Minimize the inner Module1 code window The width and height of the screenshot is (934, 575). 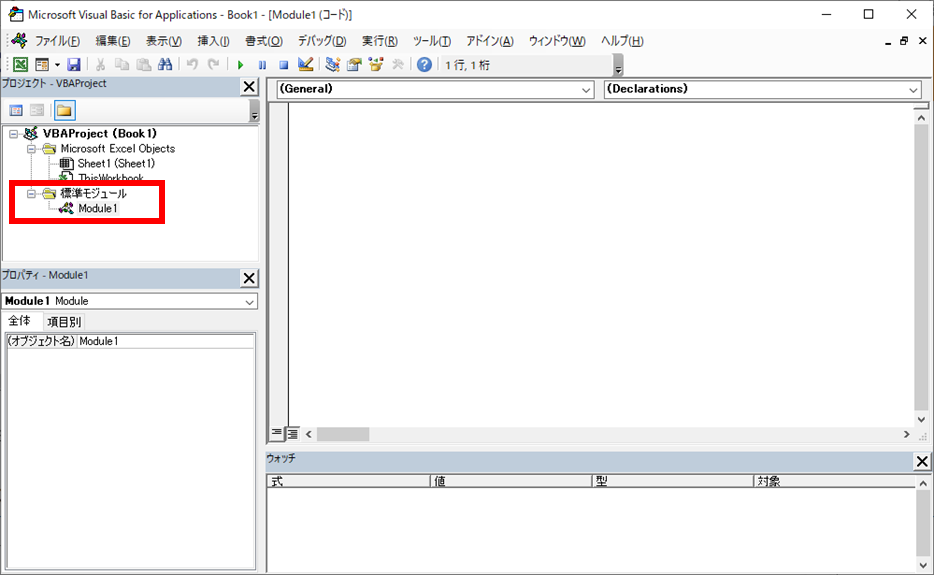point(888,42)
